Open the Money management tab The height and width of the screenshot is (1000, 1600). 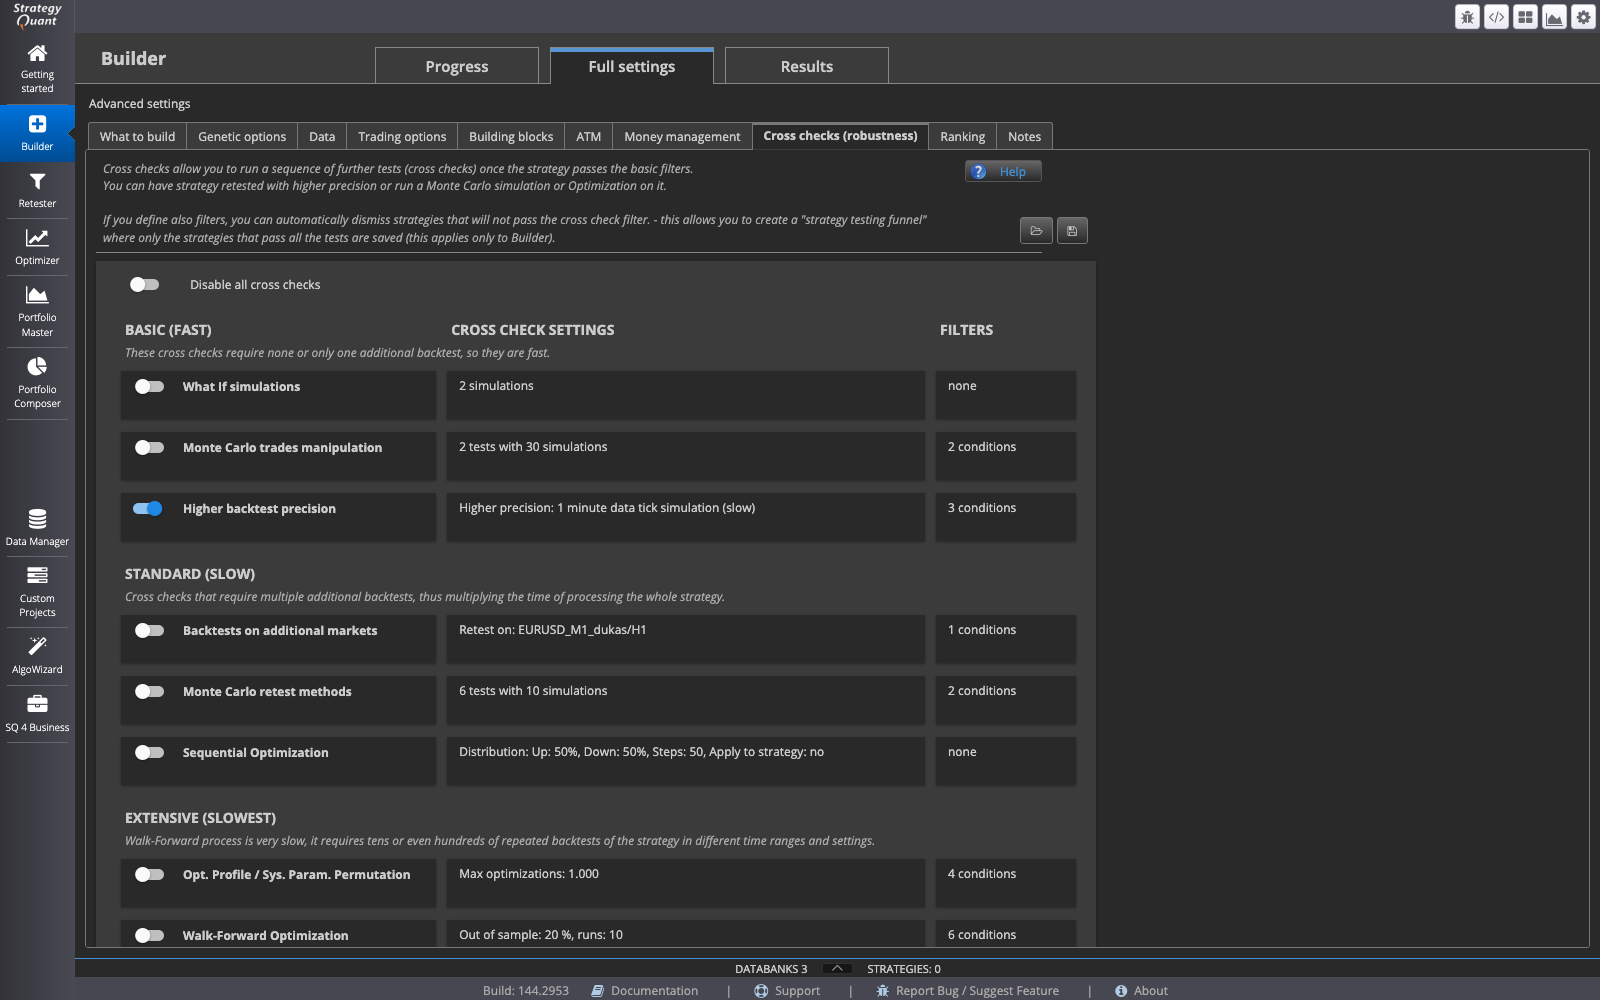tap(682, 136)
